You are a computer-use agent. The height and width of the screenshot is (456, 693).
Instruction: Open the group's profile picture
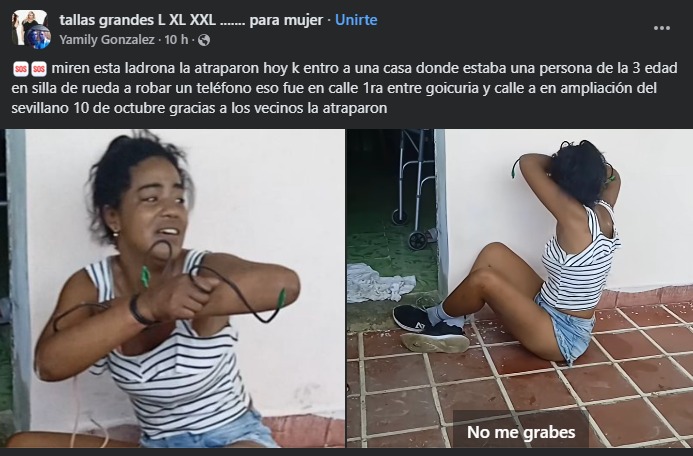tap(27, 25)
